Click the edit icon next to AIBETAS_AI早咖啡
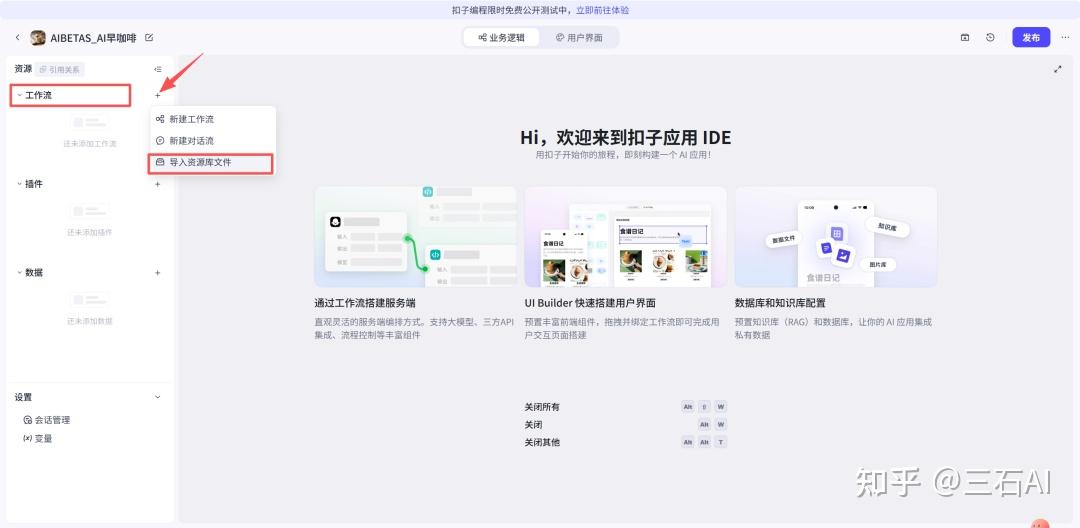Viewport: 1080px width, 528px height. pyautogui.click(x=149, y=38)
